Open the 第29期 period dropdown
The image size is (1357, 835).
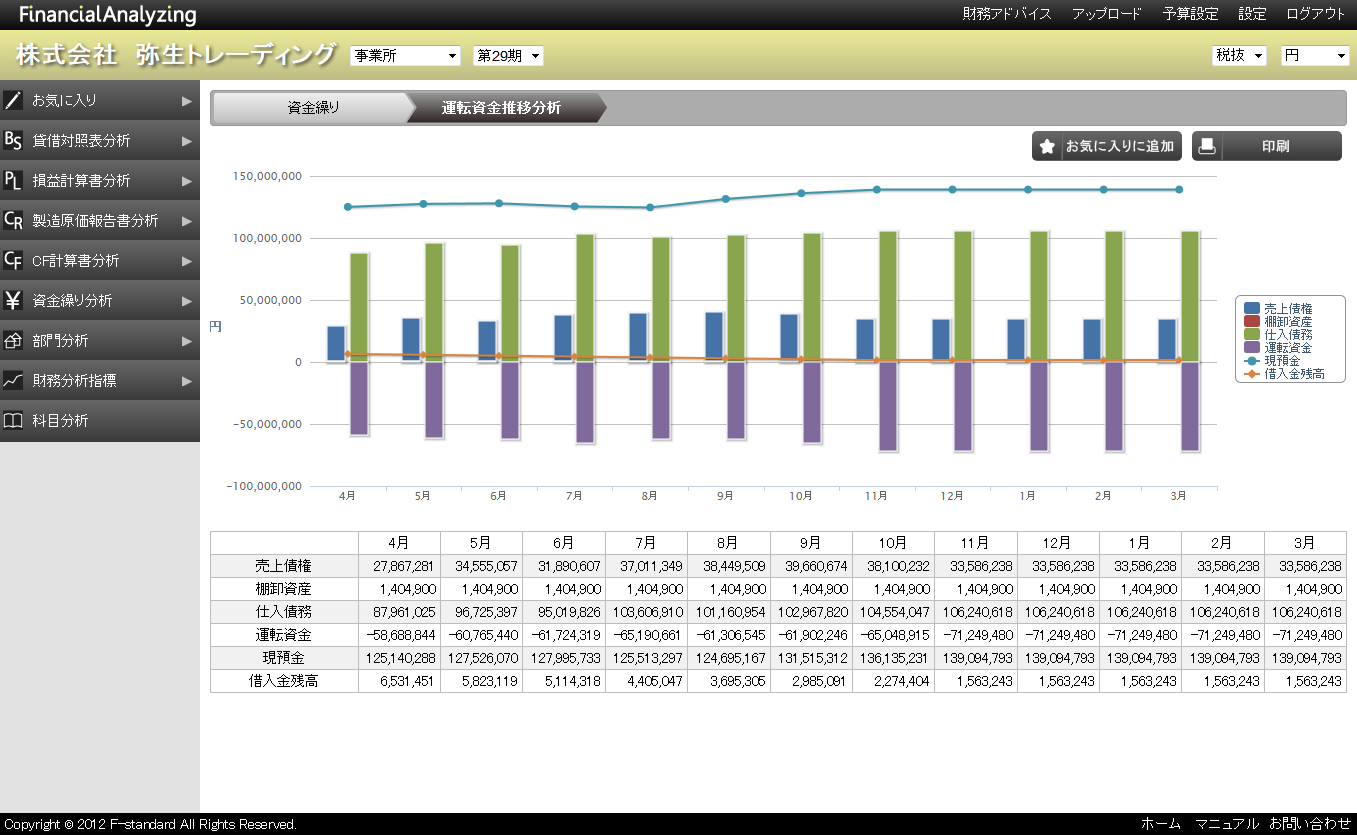click(508, 56)
